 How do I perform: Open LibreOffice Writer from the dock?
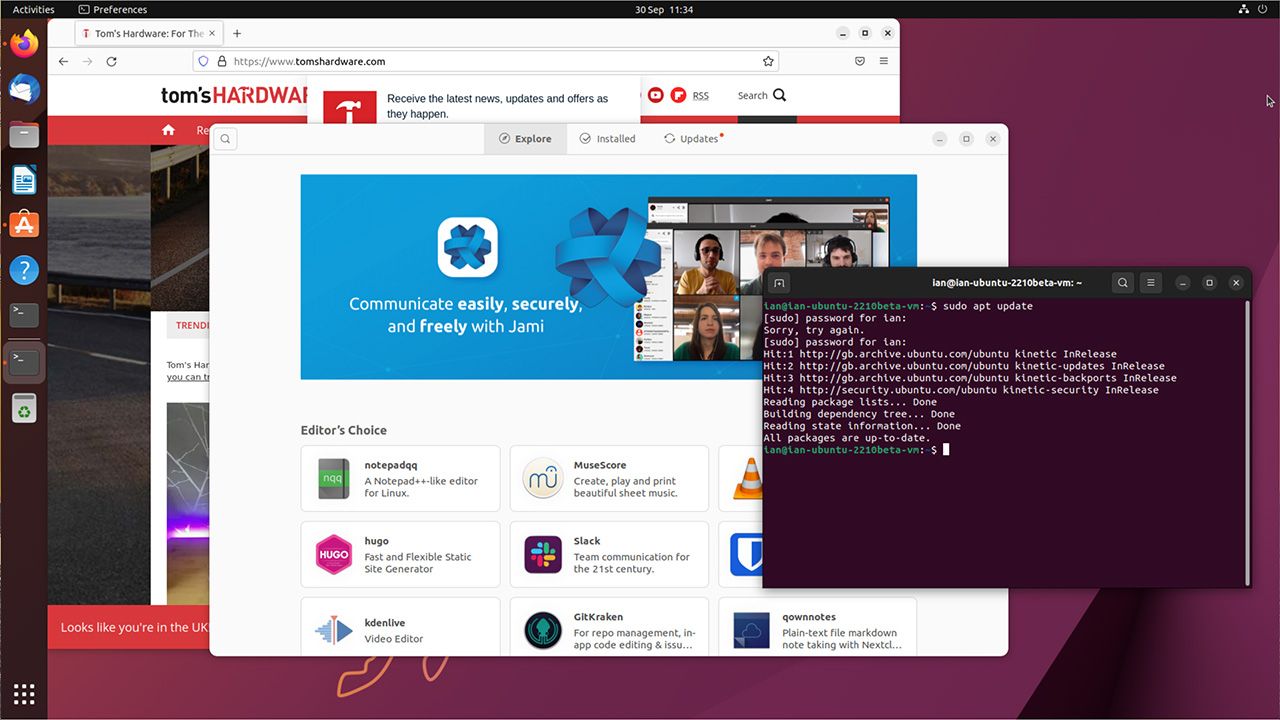24,180
